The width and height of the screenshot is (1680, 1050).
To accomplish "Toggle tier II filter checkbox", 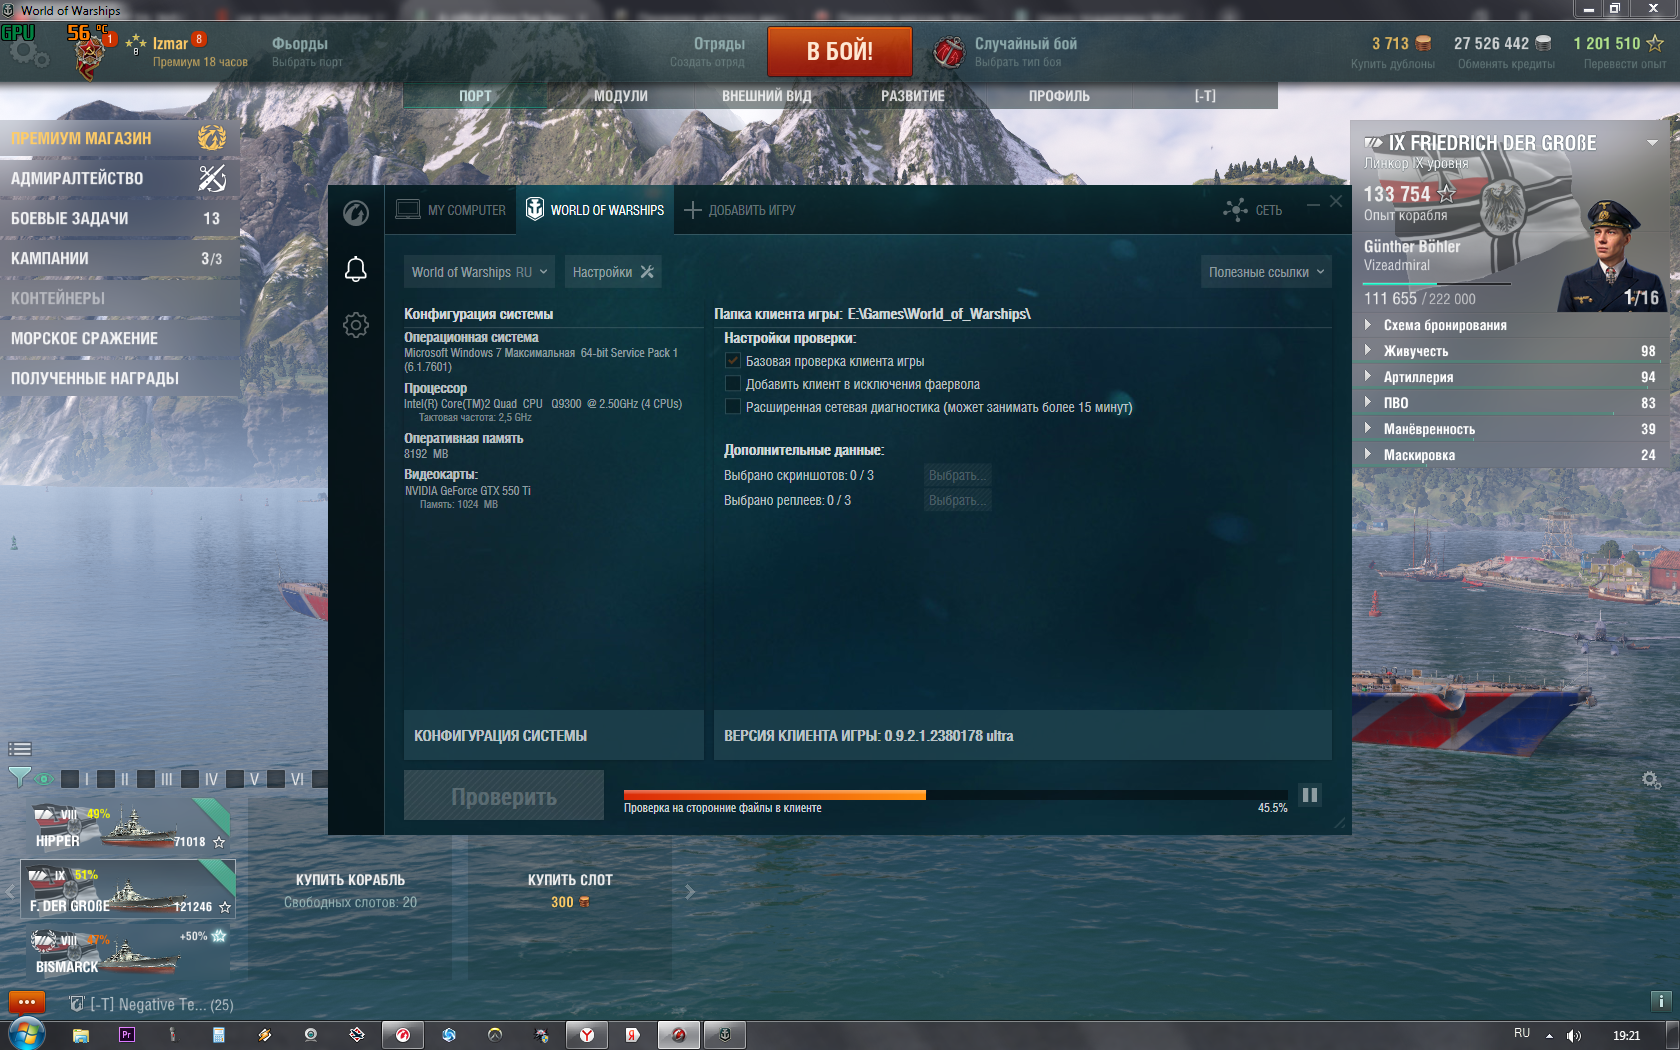I will point(106,779).
